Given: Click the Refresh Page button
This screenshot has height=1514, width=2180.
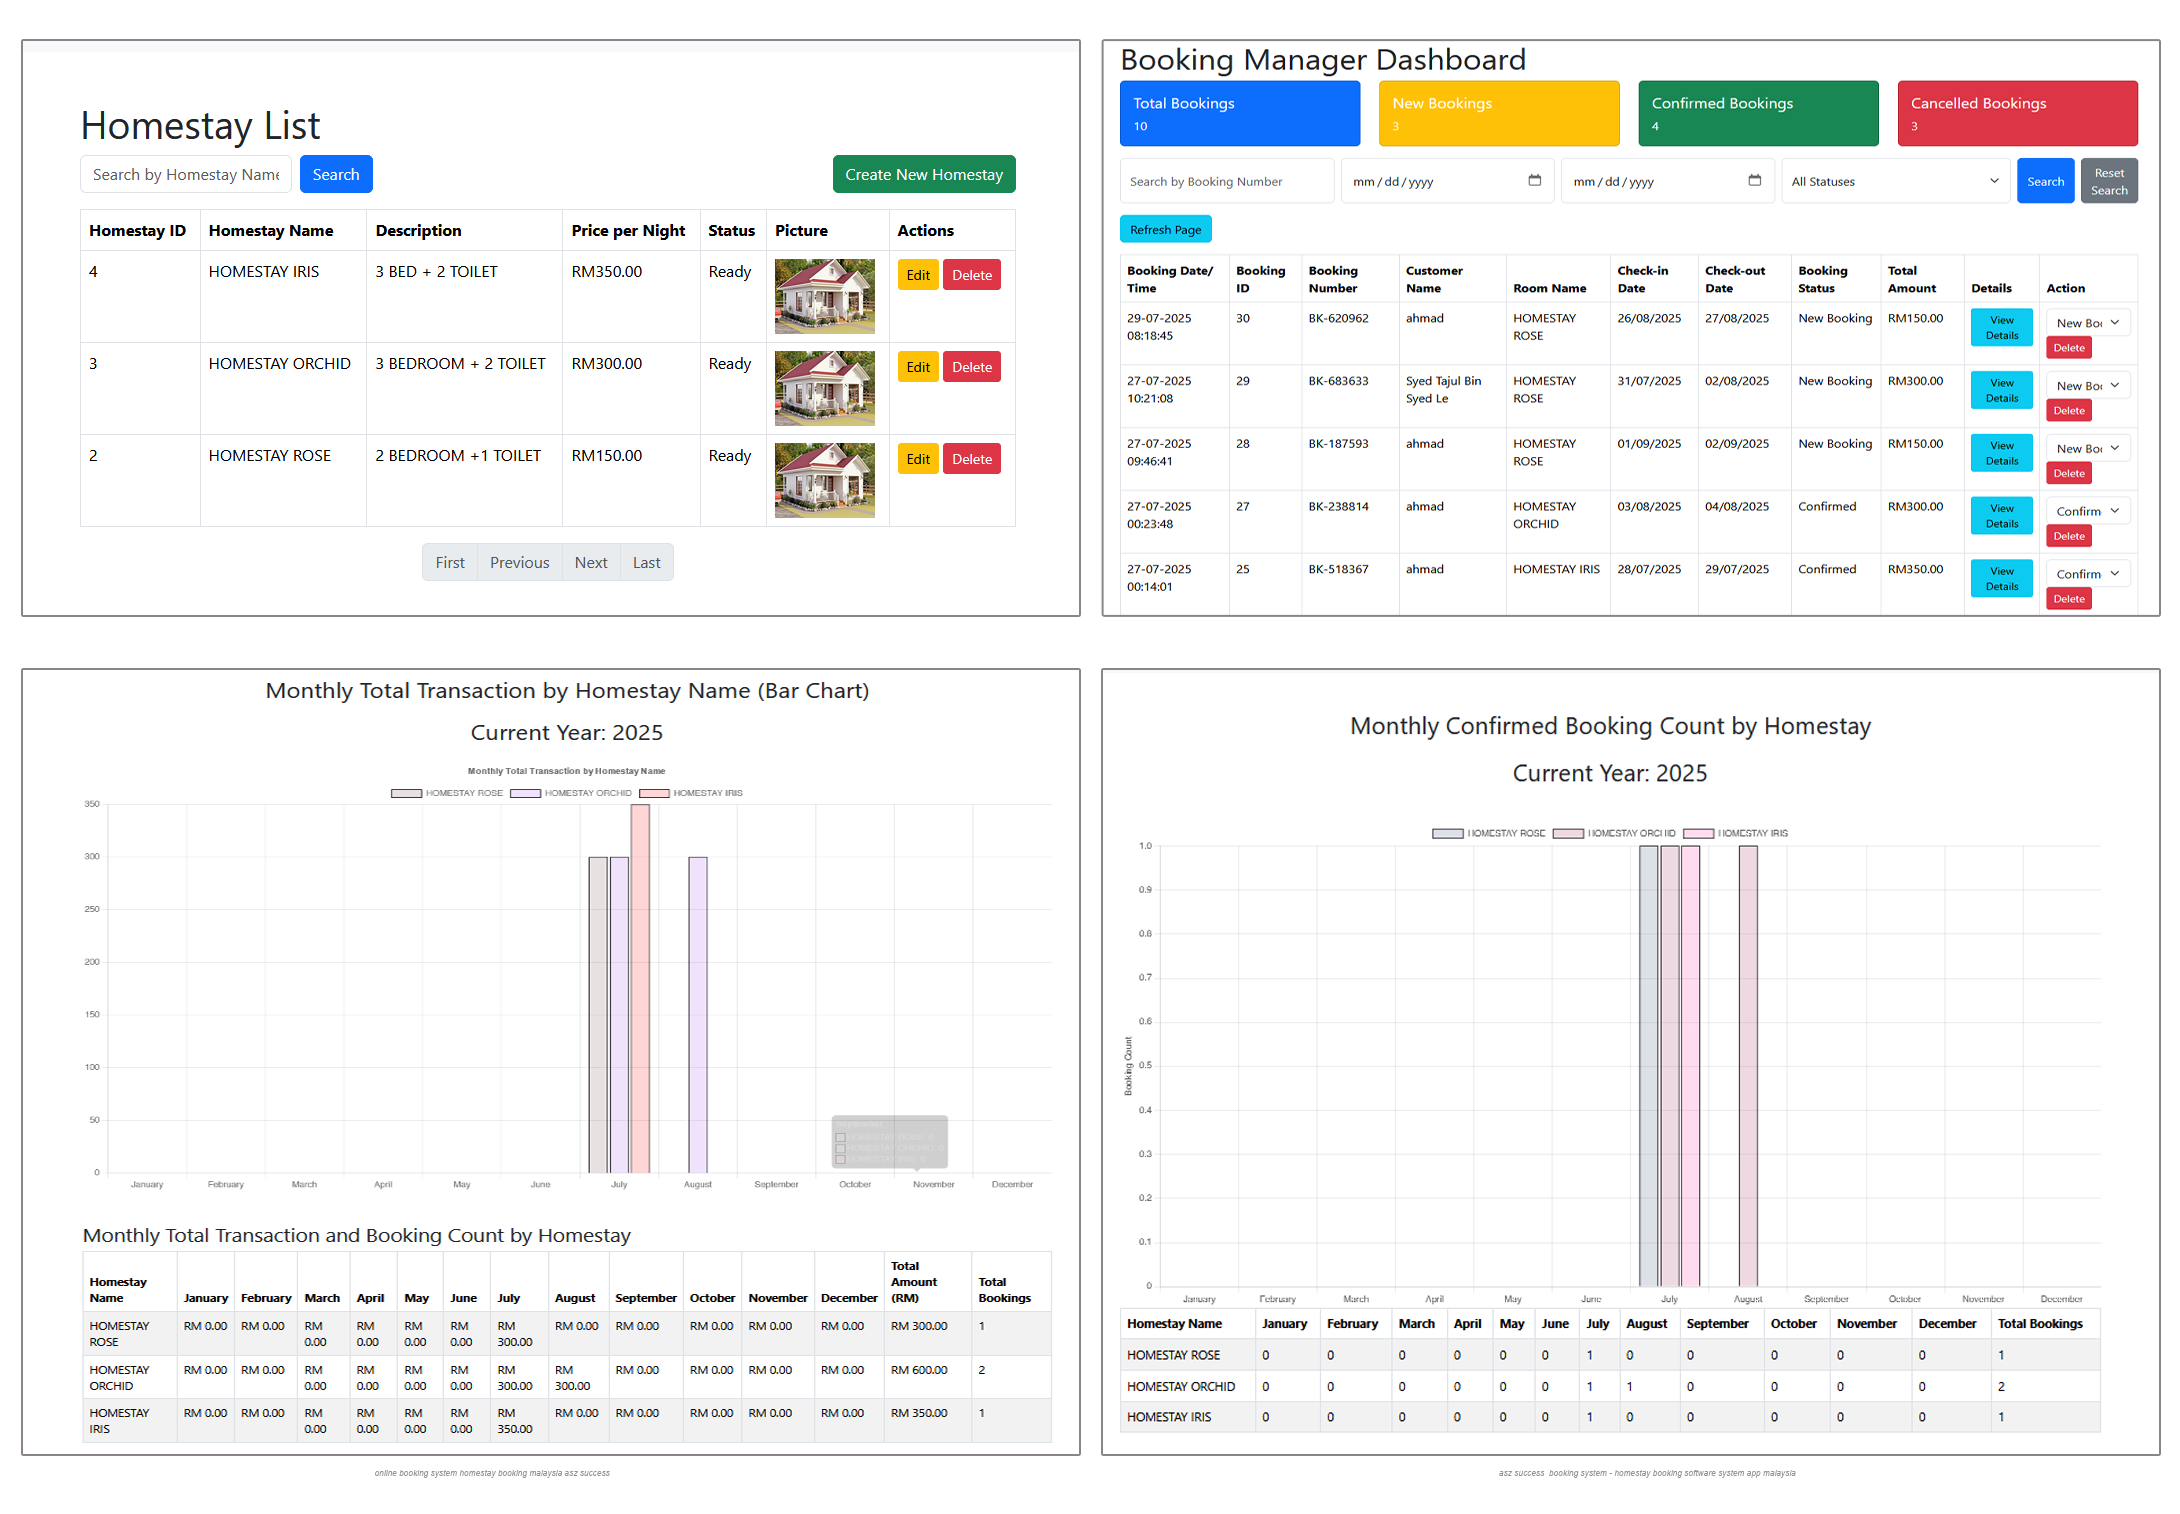Looking at the screenshot, I should [x=1165, y=229].
